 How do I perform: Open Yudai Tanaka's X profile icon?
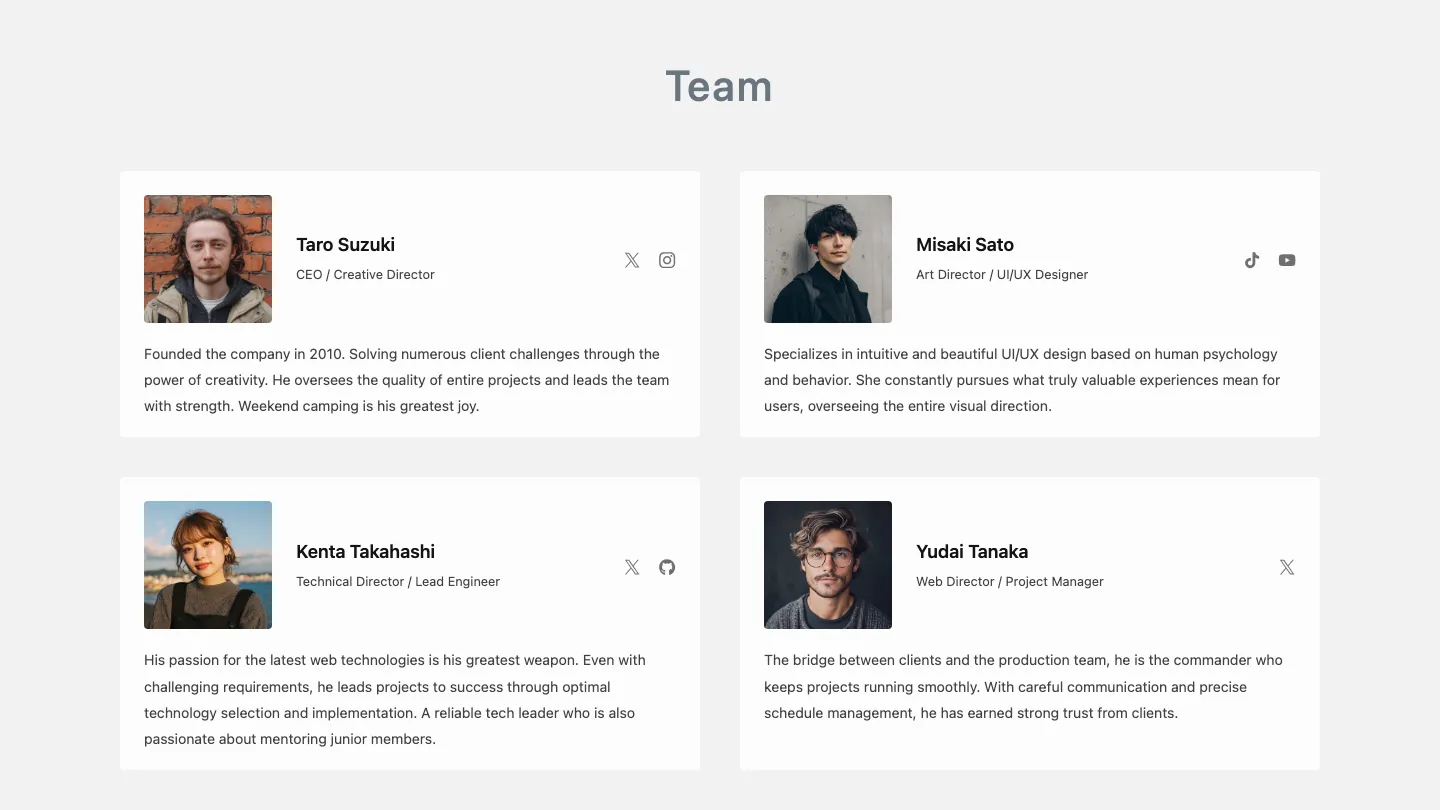click(x=1287, y=567)
